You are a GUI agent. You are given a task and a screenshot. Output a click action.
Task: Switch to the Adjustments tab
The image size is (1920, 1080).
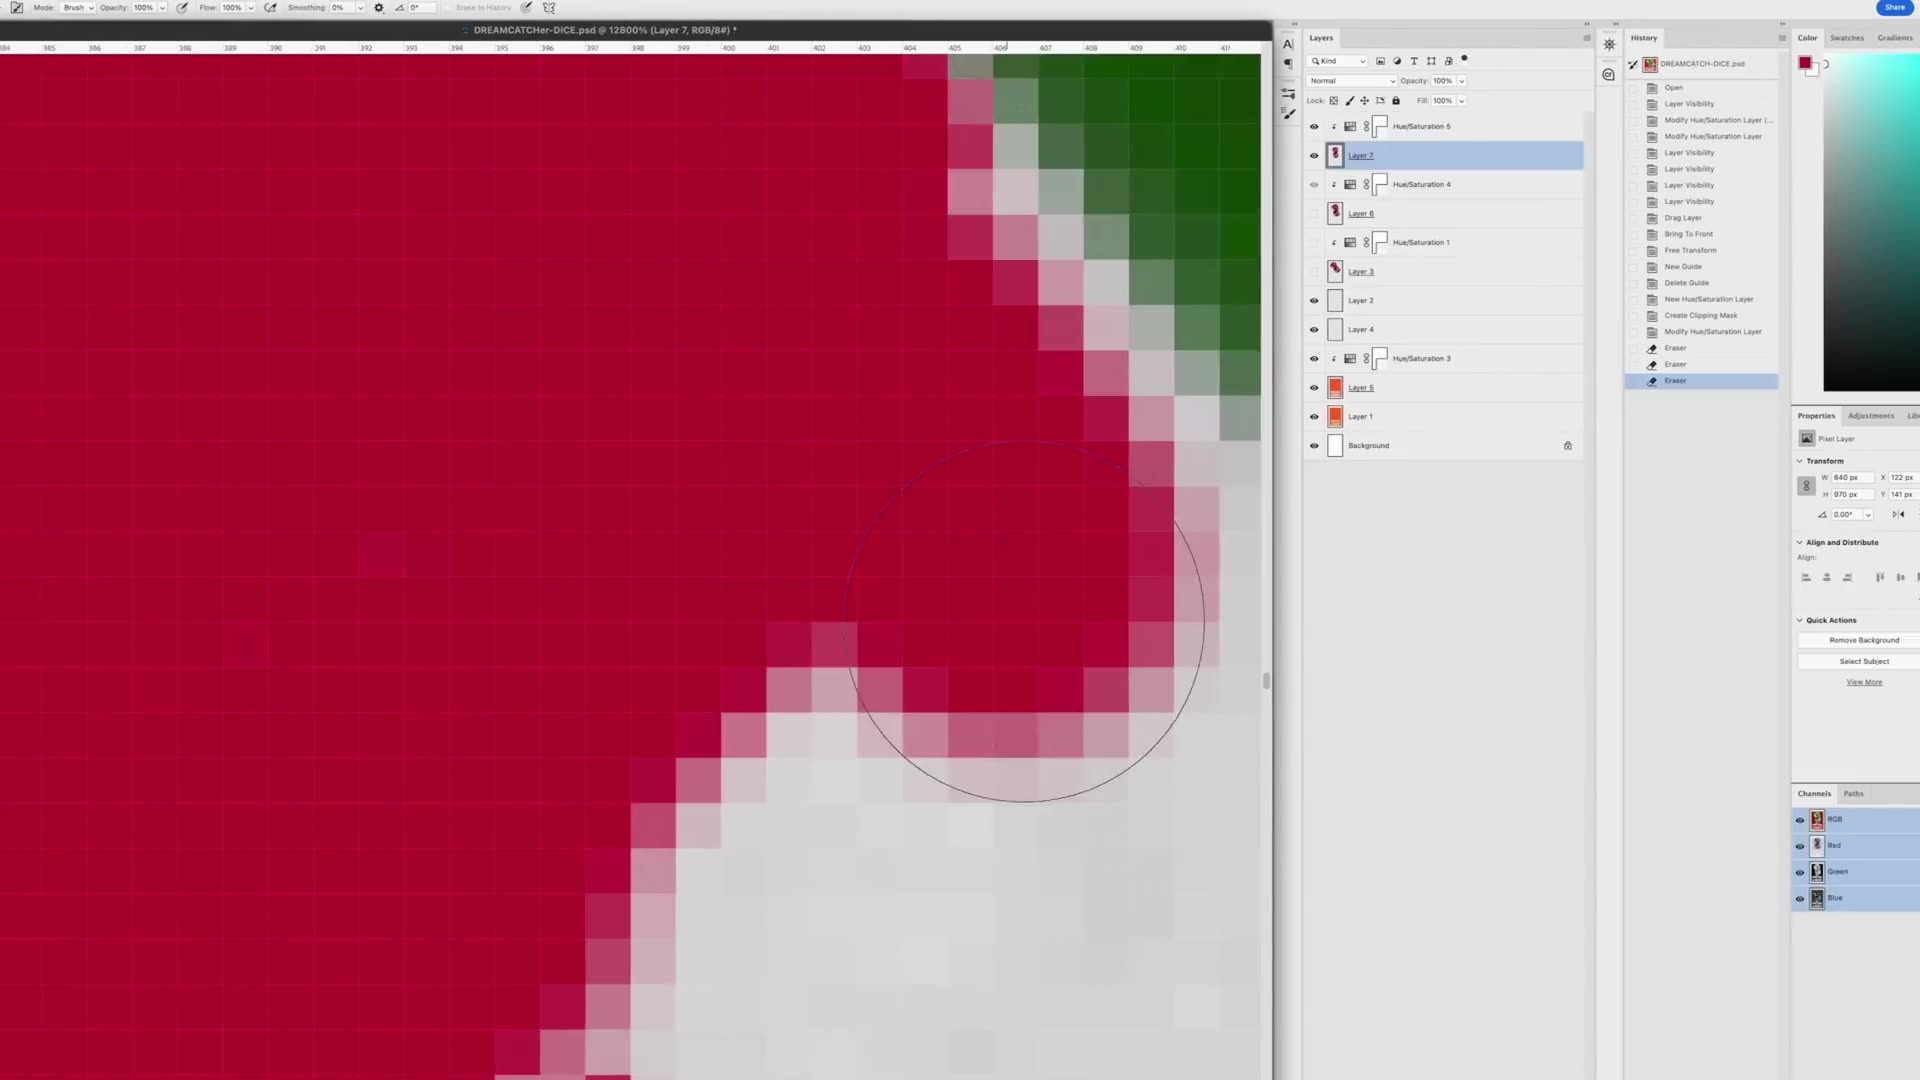coord(1871,416)
